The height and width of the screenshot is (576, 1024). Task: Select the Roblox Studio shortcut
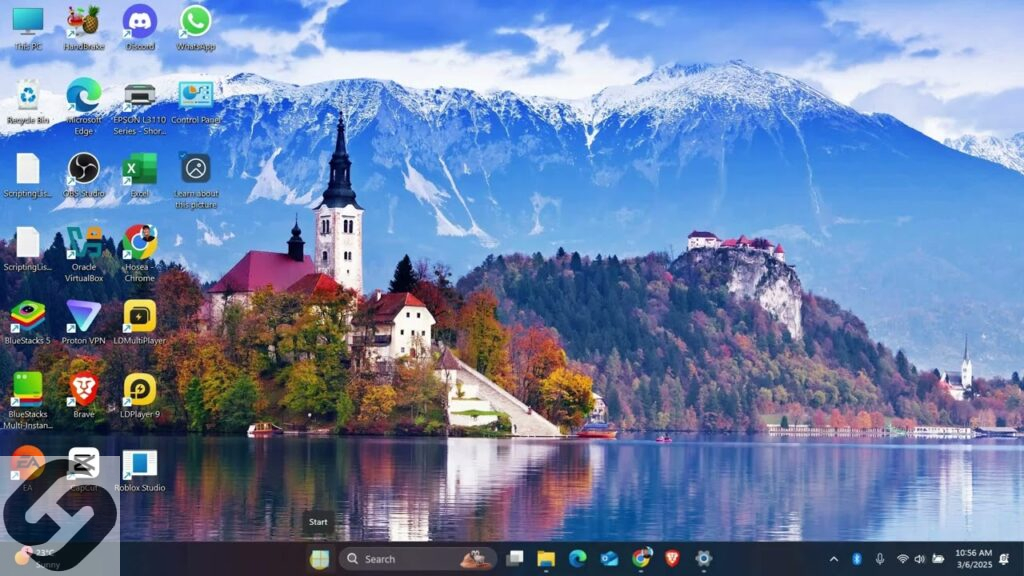coord(140,470)
